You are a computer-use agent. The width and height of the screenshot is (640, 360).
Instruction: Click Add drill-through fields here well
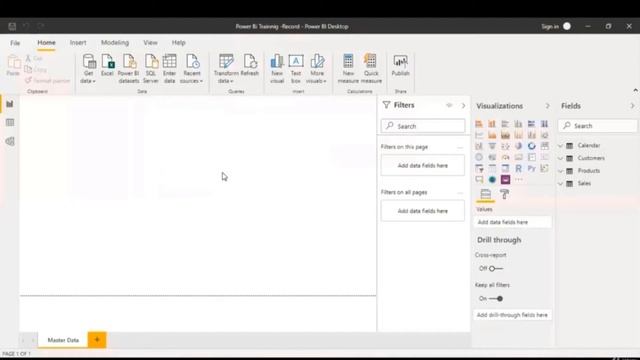[x=513, y=315]
